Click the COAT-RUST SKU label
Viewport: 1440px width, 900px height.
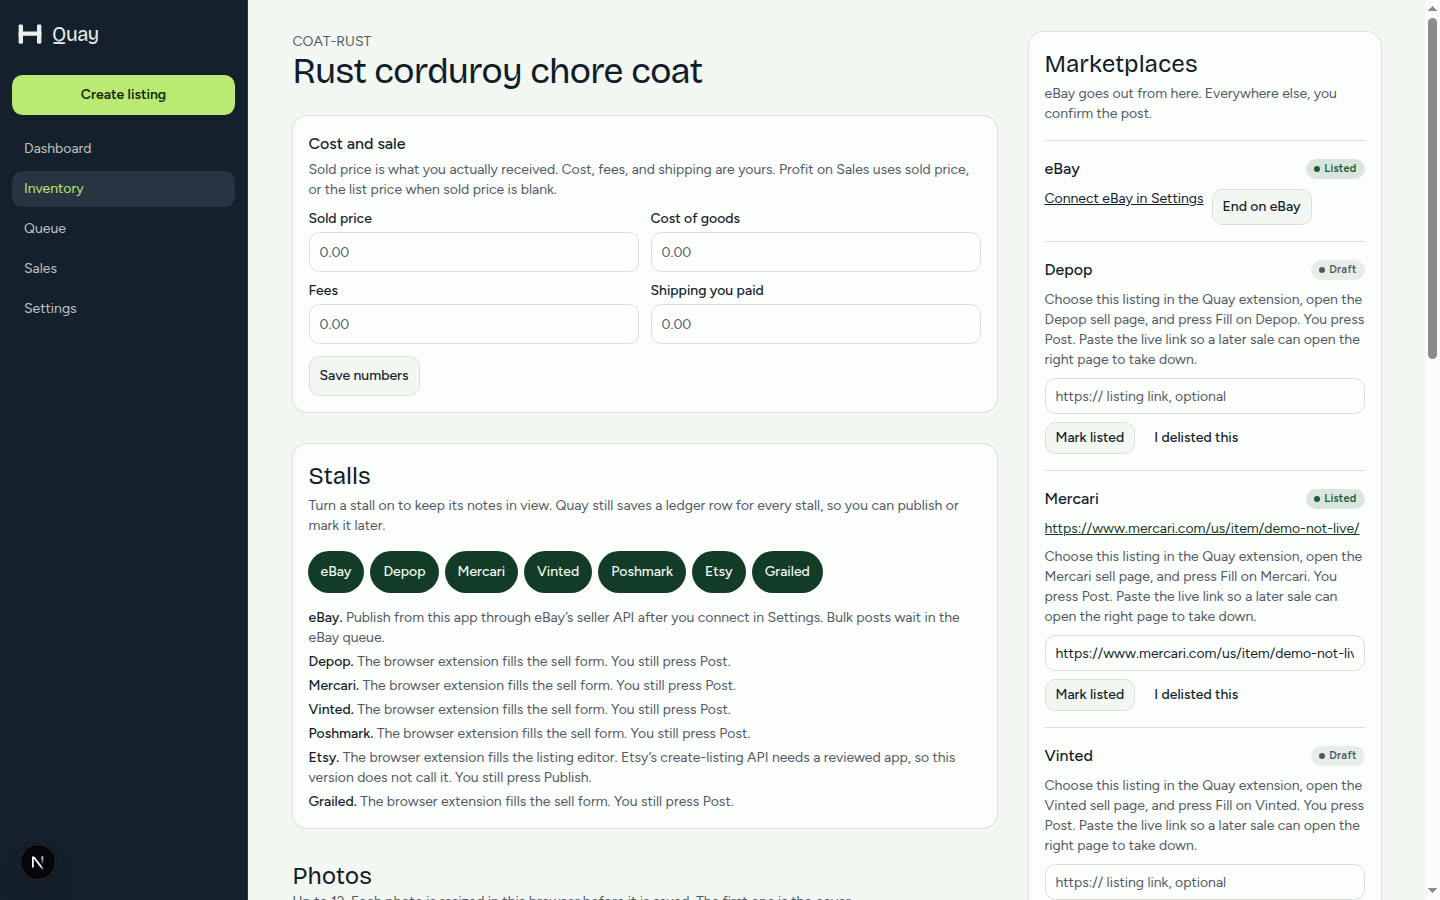332,41
